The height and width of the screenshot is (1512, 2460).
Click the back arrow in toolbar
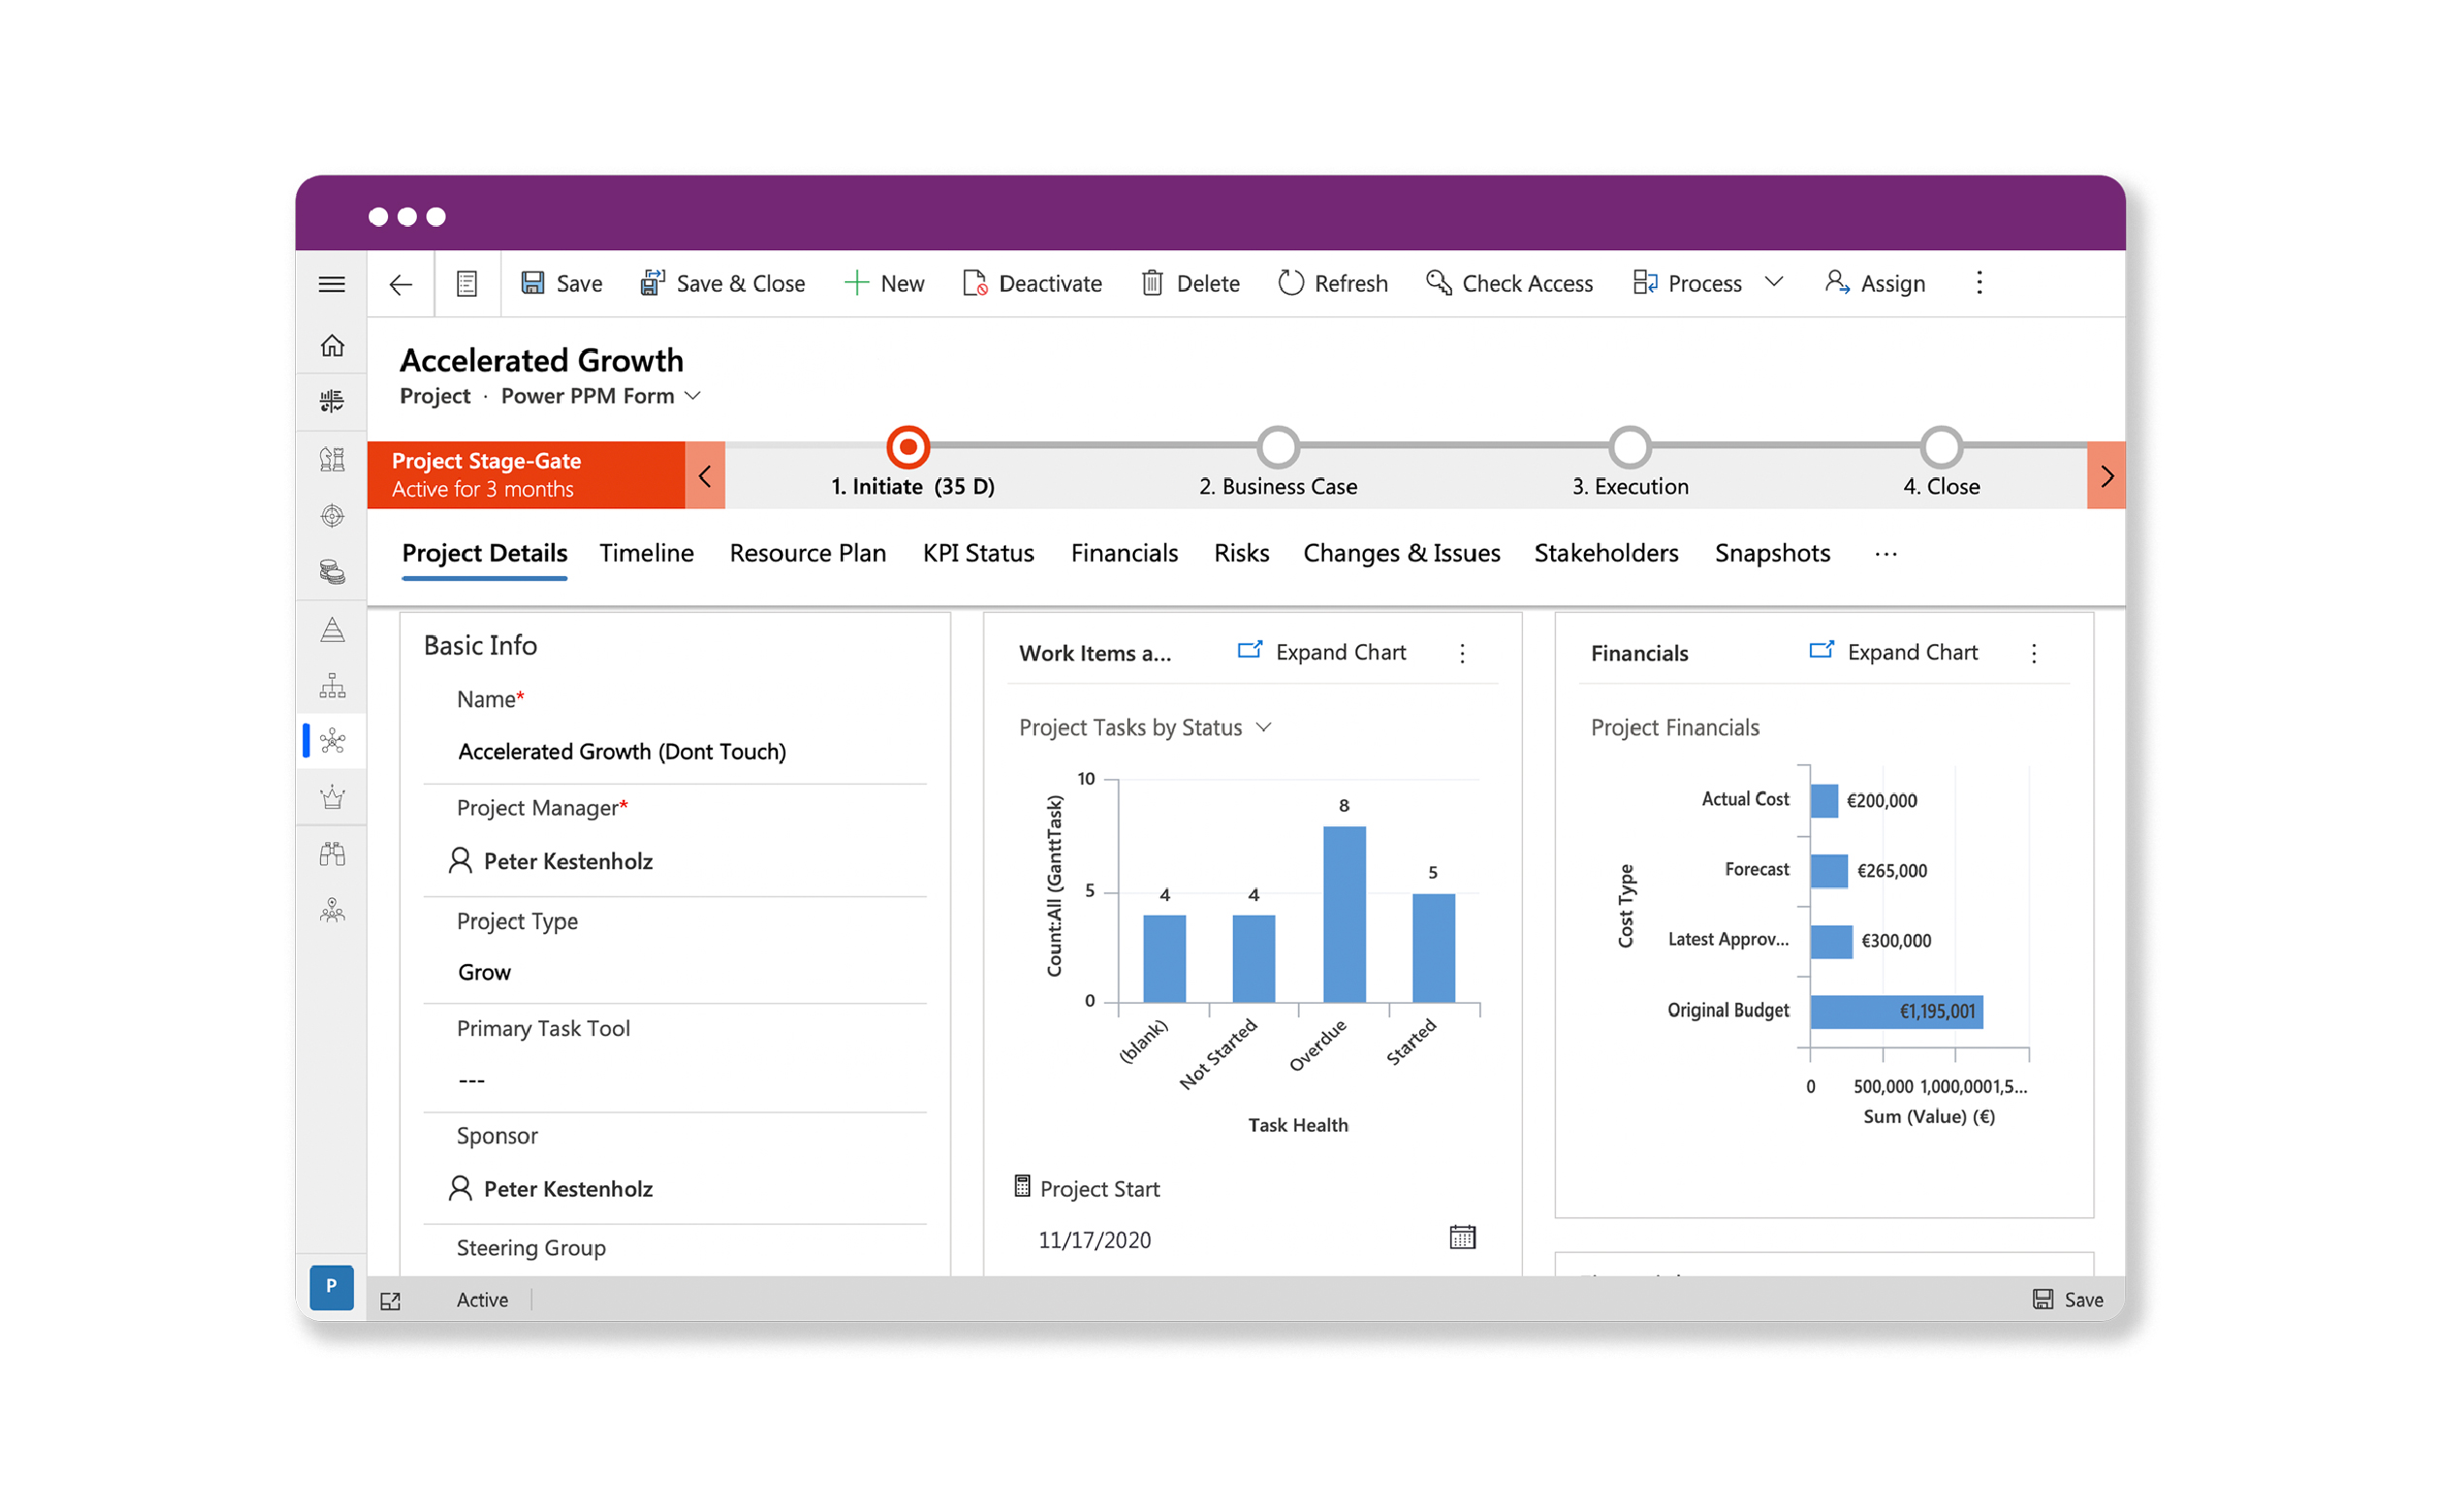coord(400,284)
